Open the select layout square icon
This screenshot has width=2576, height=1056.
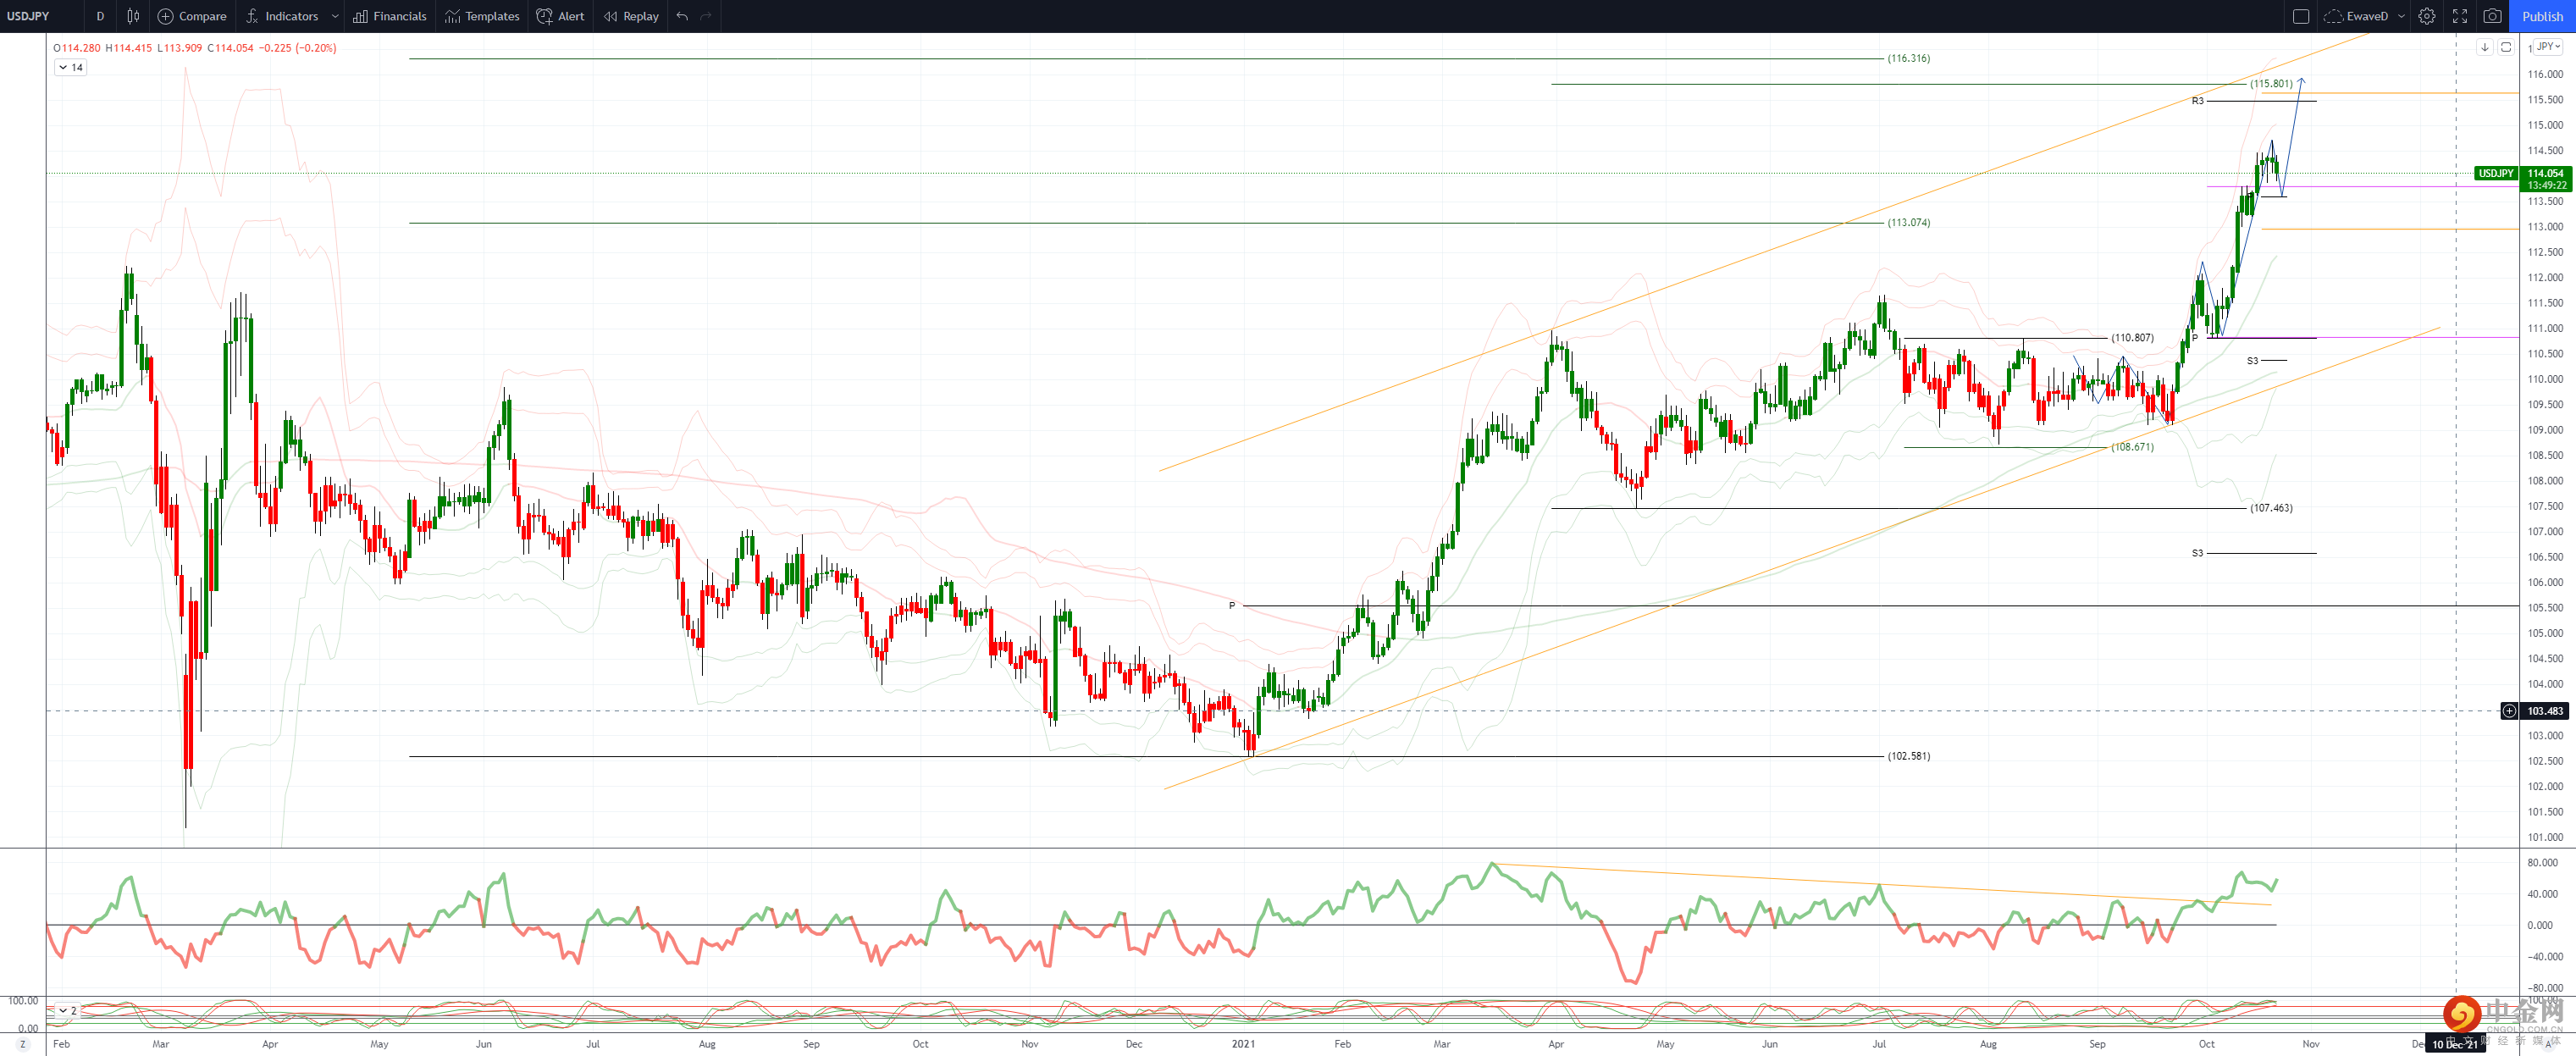coord(2300,16)
